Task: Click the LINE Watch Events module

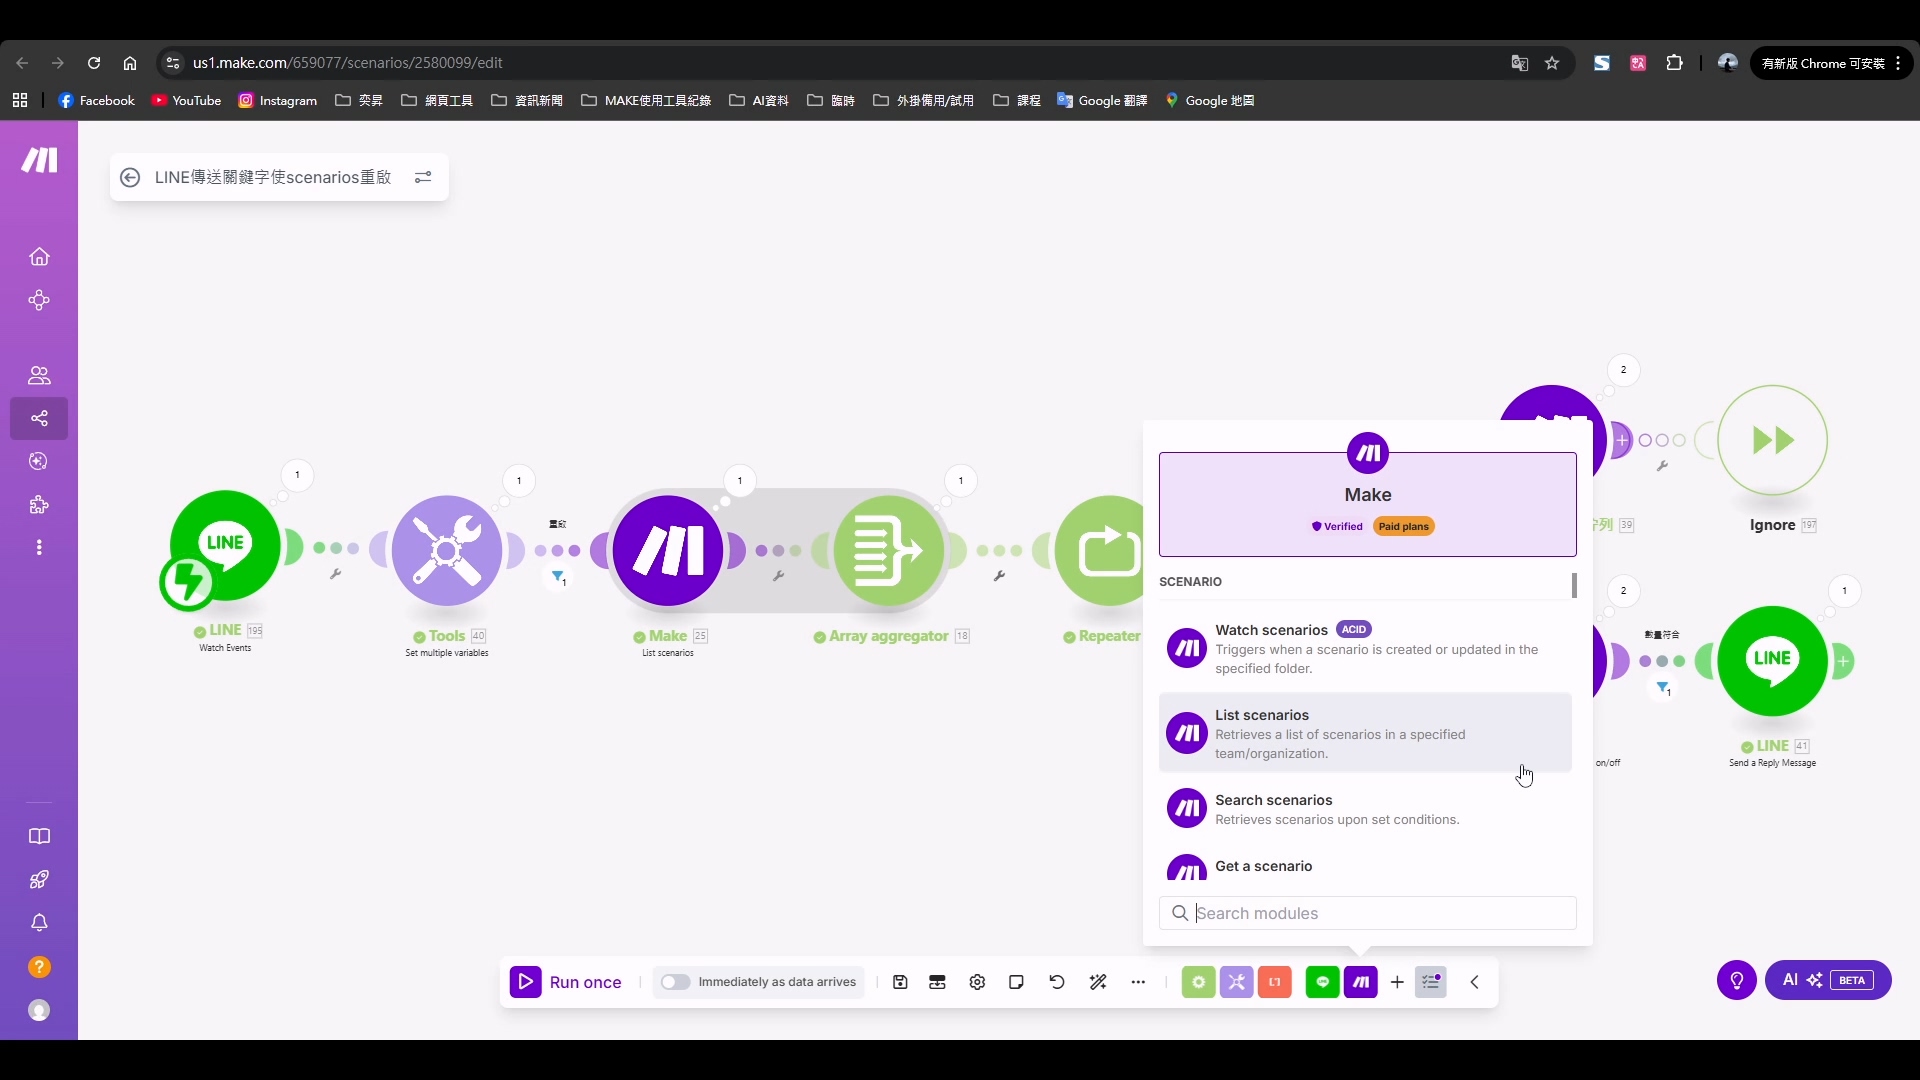Action: [226, 546]
